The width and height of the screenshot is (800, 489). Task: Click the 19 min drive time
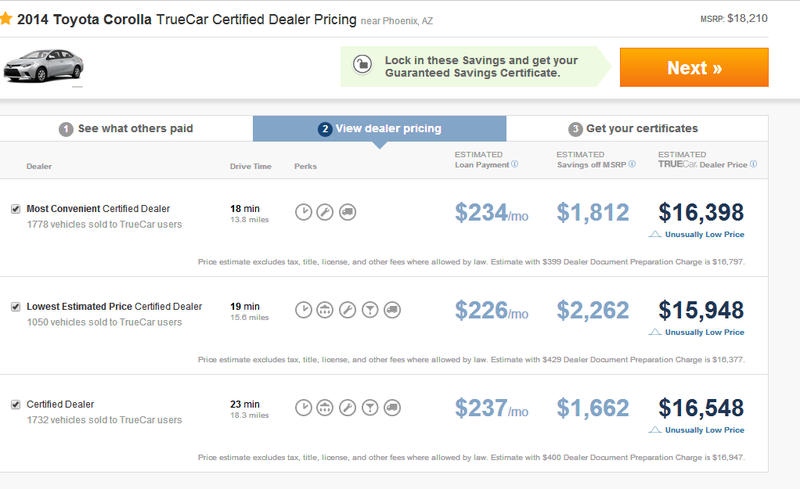245,307
